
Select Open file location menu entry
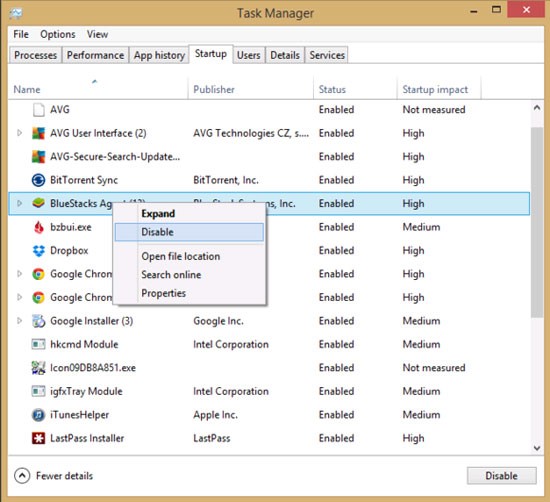pos(181,256)
